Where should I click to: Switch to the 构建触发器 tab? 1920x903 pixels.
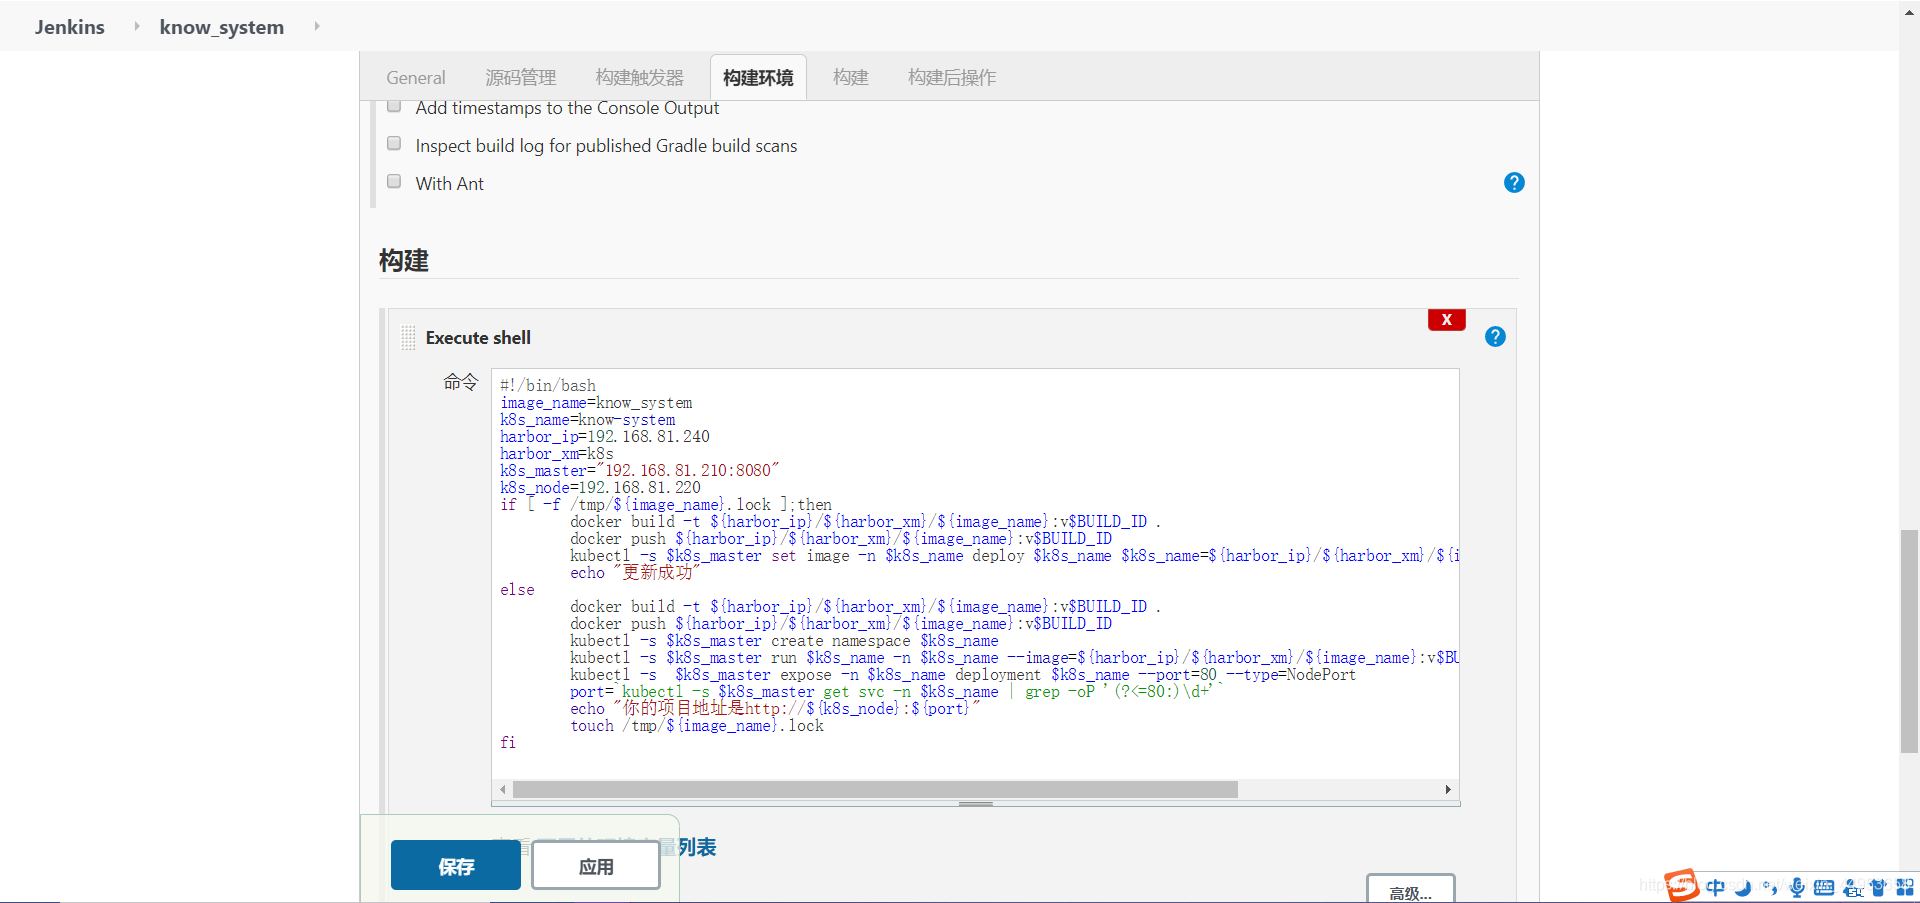click(640, 77)
